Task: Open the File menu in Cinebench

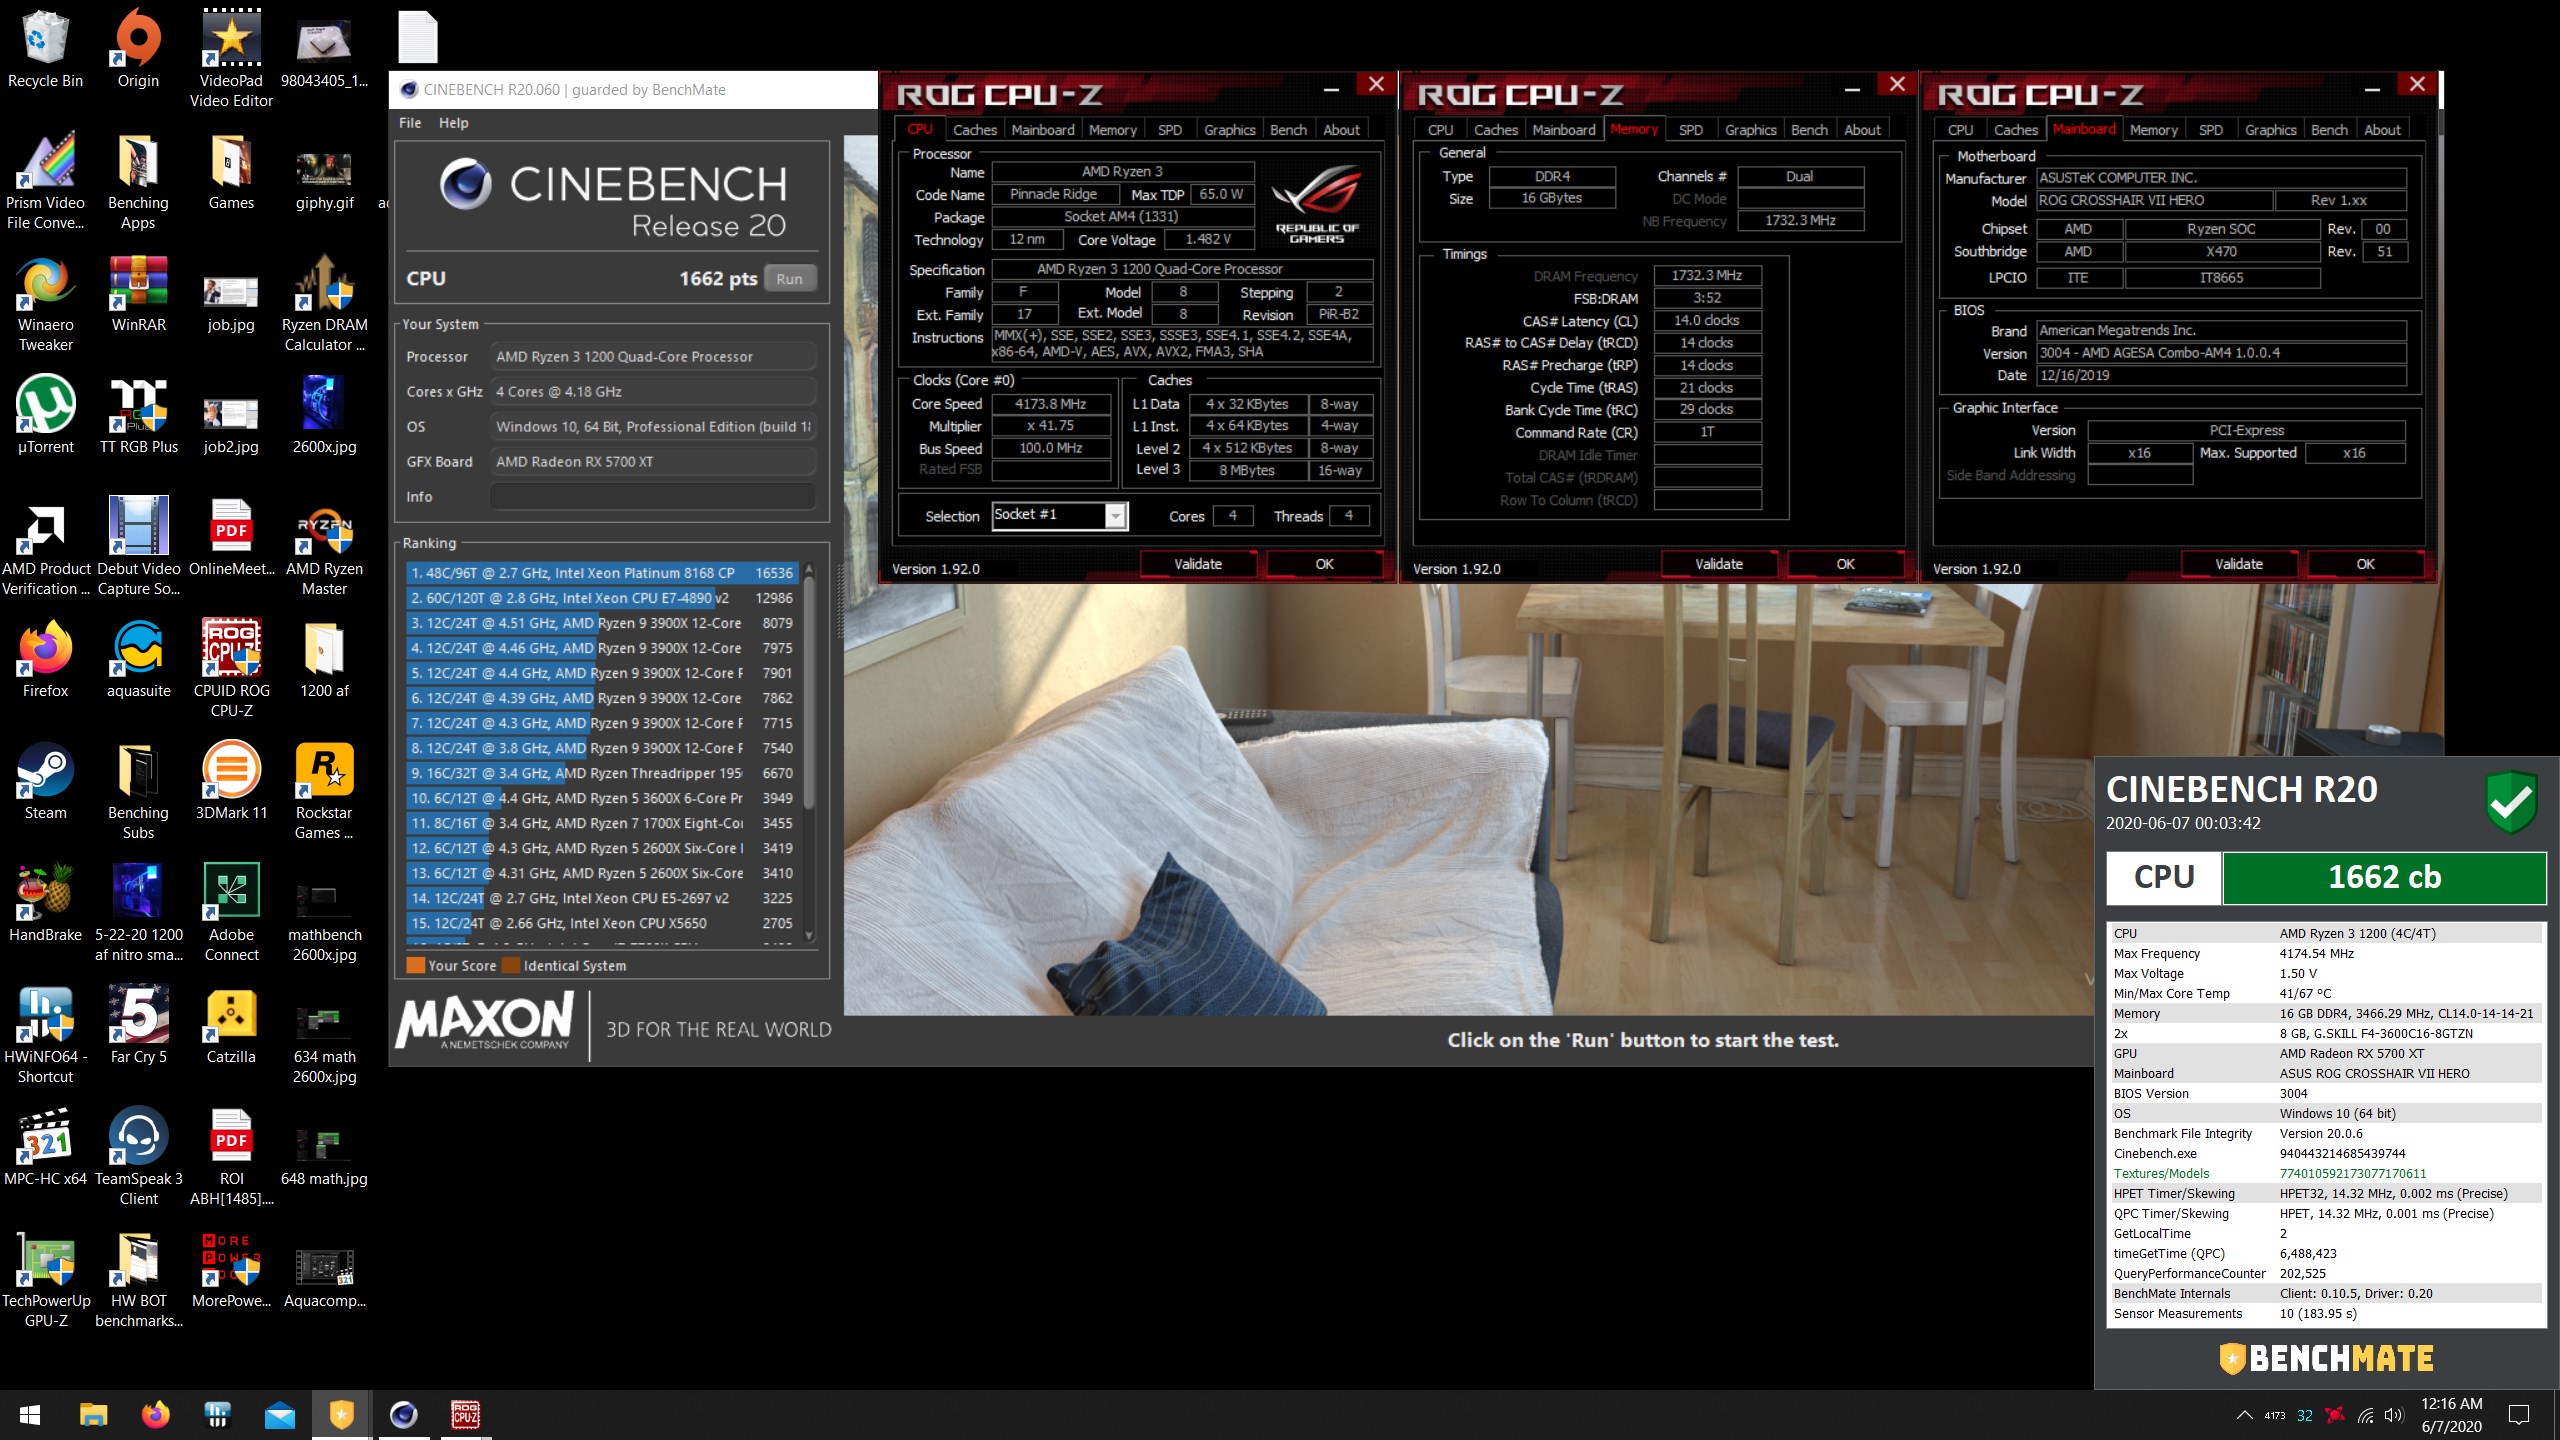Action: (410, 123)
